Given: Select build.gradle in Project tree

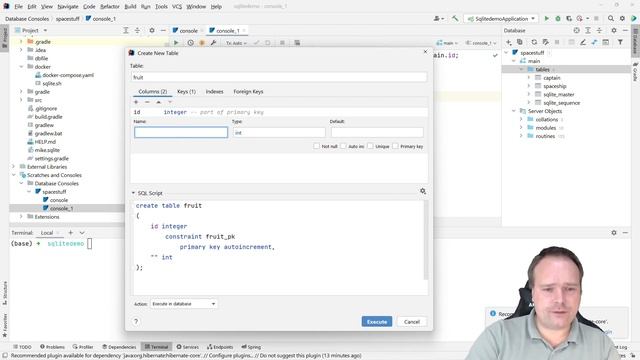Looking at the screenshot, I should (x=48, y=117).
